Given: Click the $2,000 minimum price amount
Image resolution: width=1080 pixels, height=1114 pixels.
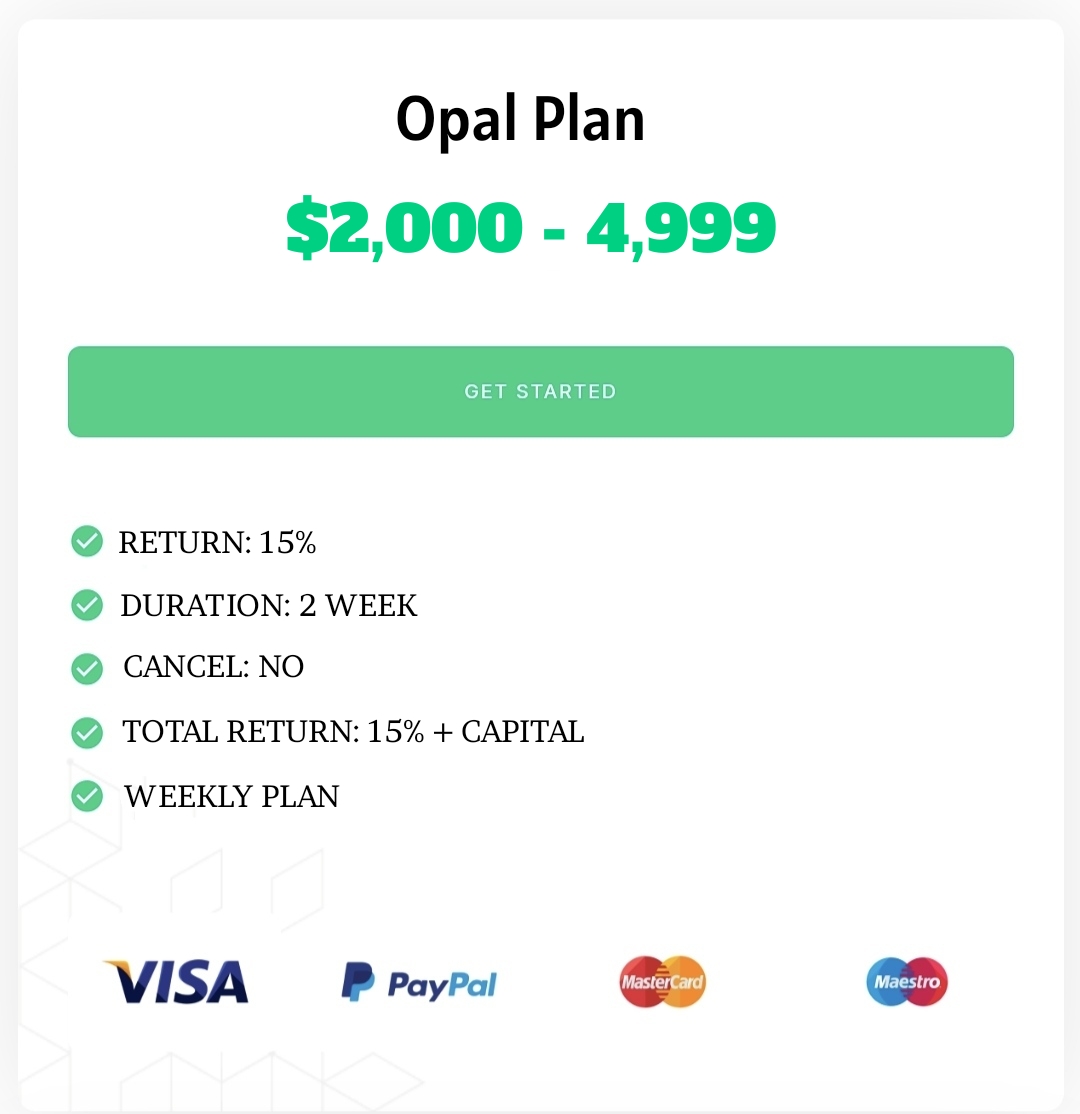Looking at the screenshot, I should pos(404,227).
